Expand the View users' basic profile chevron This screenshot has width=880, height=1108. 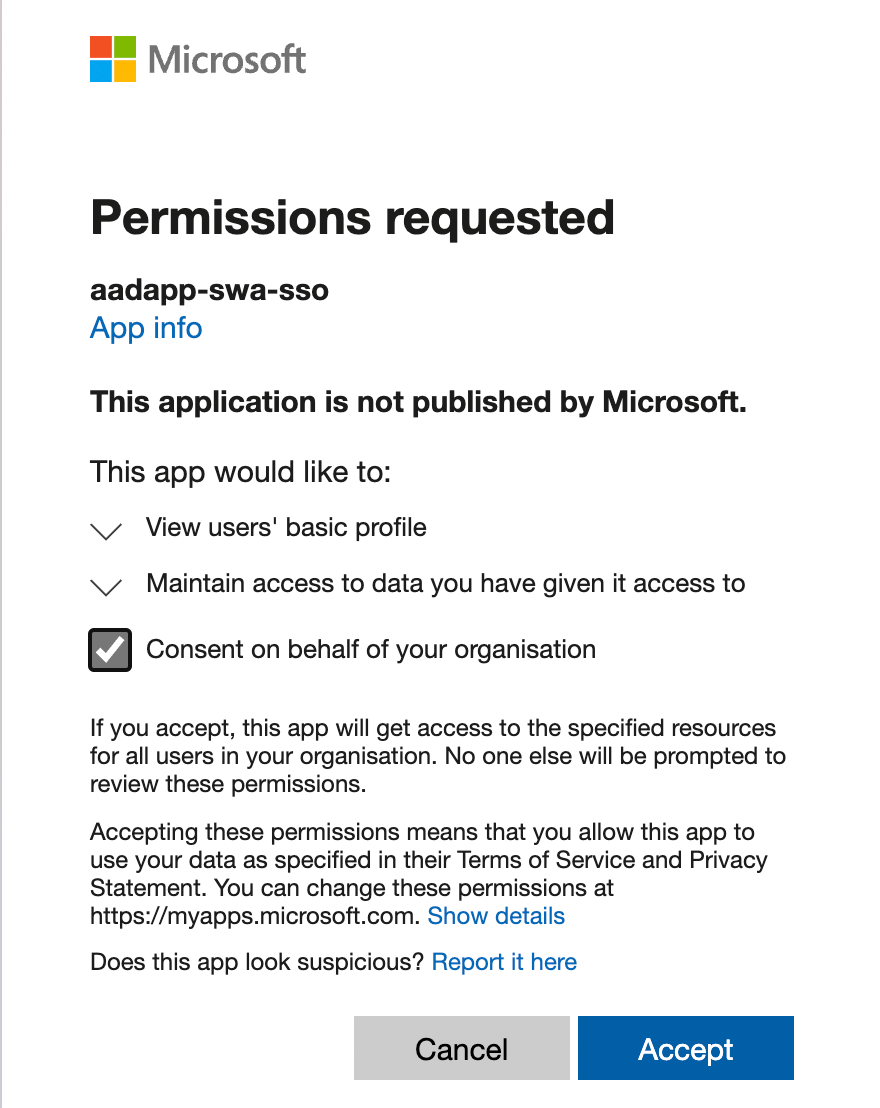(107, 531)
